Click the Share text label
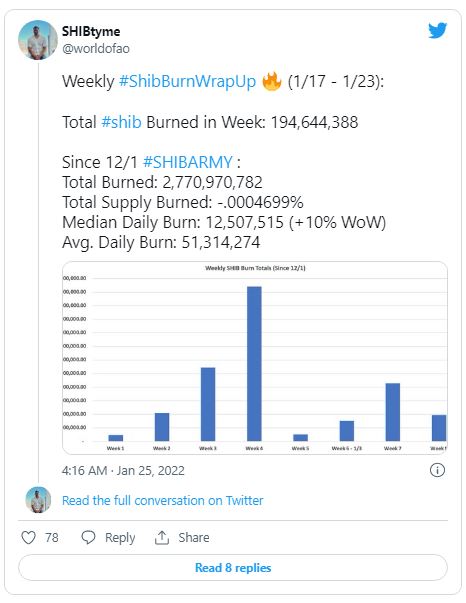Viewport: 466px width, 603px height. (x=194, y=537)
